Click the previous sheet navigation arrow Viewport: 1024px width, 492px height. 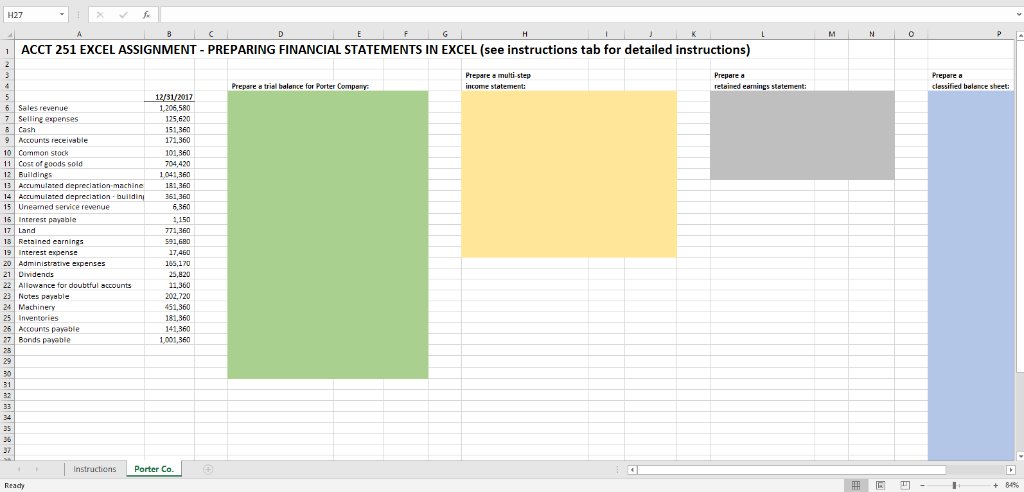click(x=19, y=469)
